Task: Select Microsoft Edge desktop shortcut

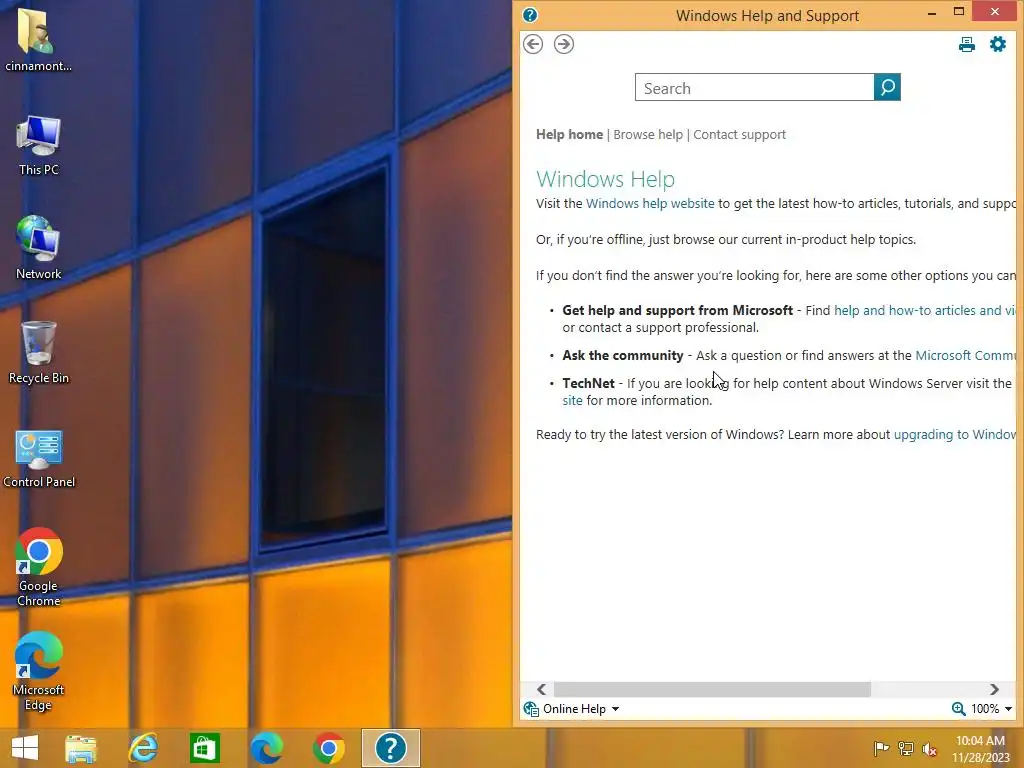Action: pos(39,671)
